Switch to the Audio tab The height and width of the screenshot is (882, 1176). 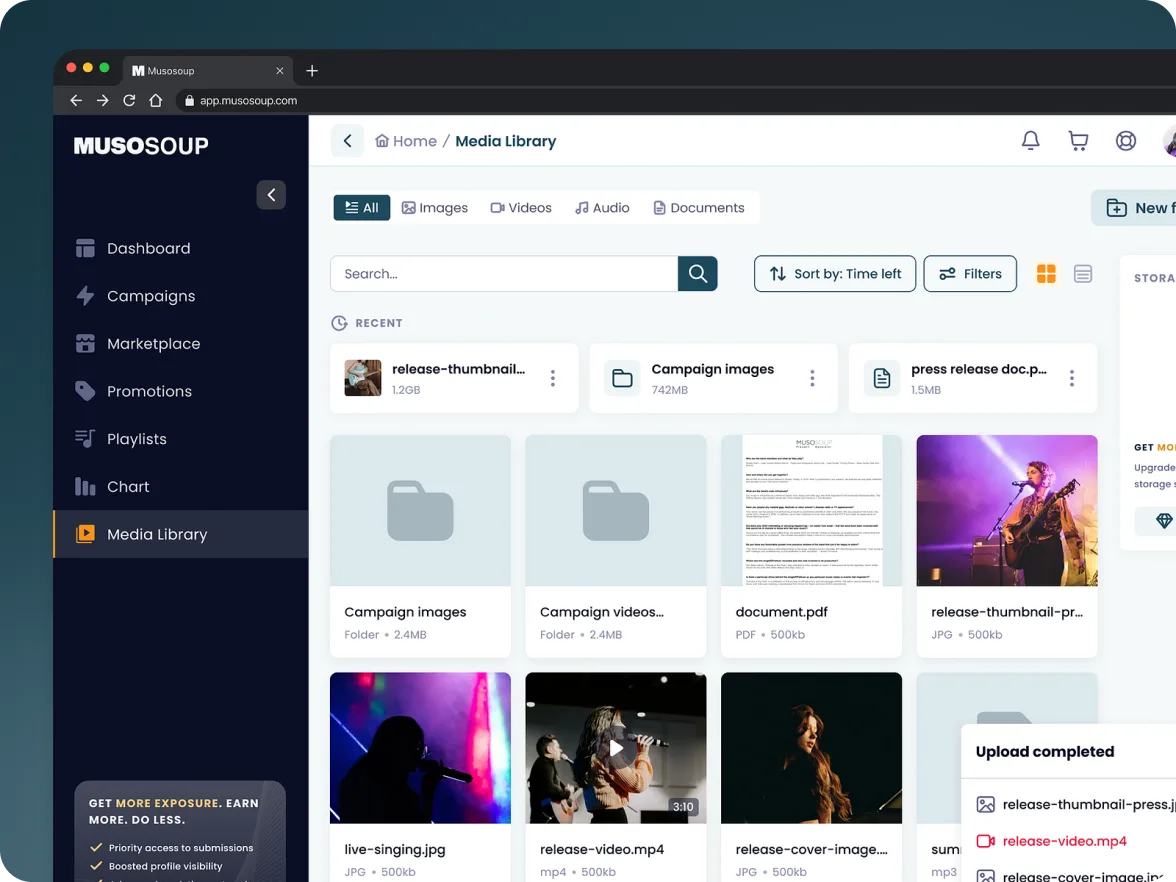pyautogui.click(x=602, y=208)
